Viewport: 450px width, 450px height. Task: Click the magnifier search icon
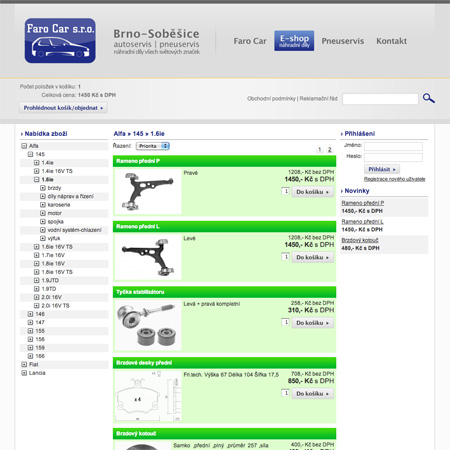pyautogui.click(x=429, y=98)
